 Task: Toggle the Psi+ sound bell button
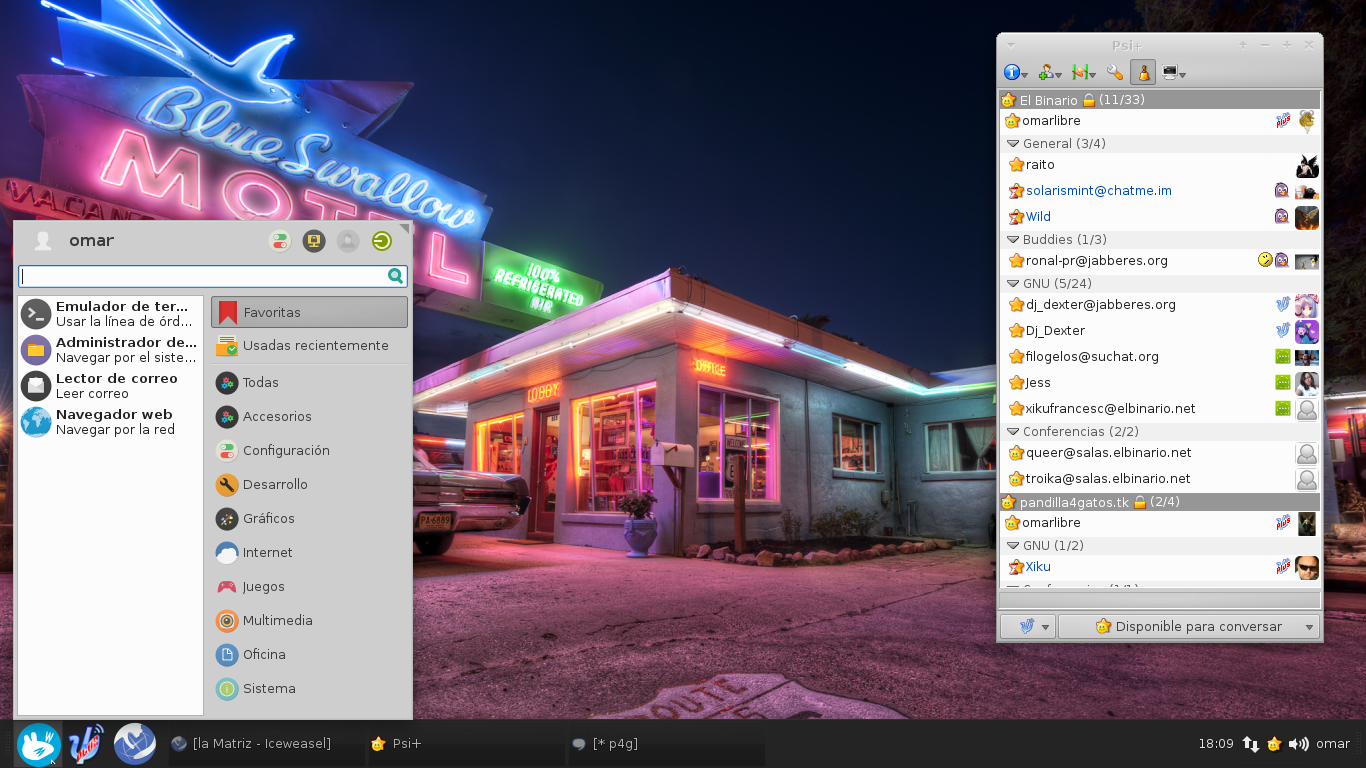pos(1143,73)
